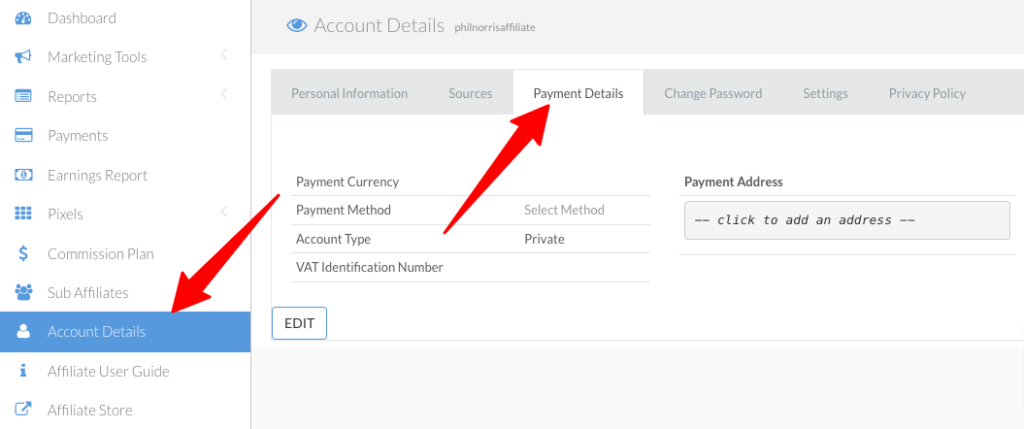Open the Change Password tab
This screenshot has width=1024, height=429.
click(713, 93)
